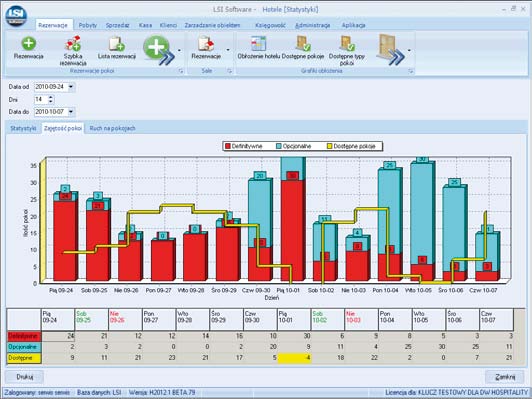Click Baza danych: LSI status entry
Screen dimensions: 532x399
[99, 393]
